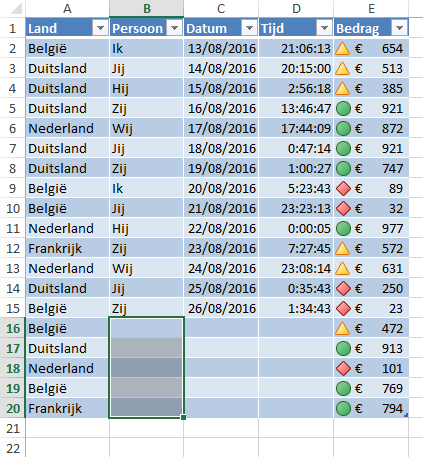Open the Tijd column filter dropdown
Viewport: 423px width, 457px height.
[x=324, y=28]
